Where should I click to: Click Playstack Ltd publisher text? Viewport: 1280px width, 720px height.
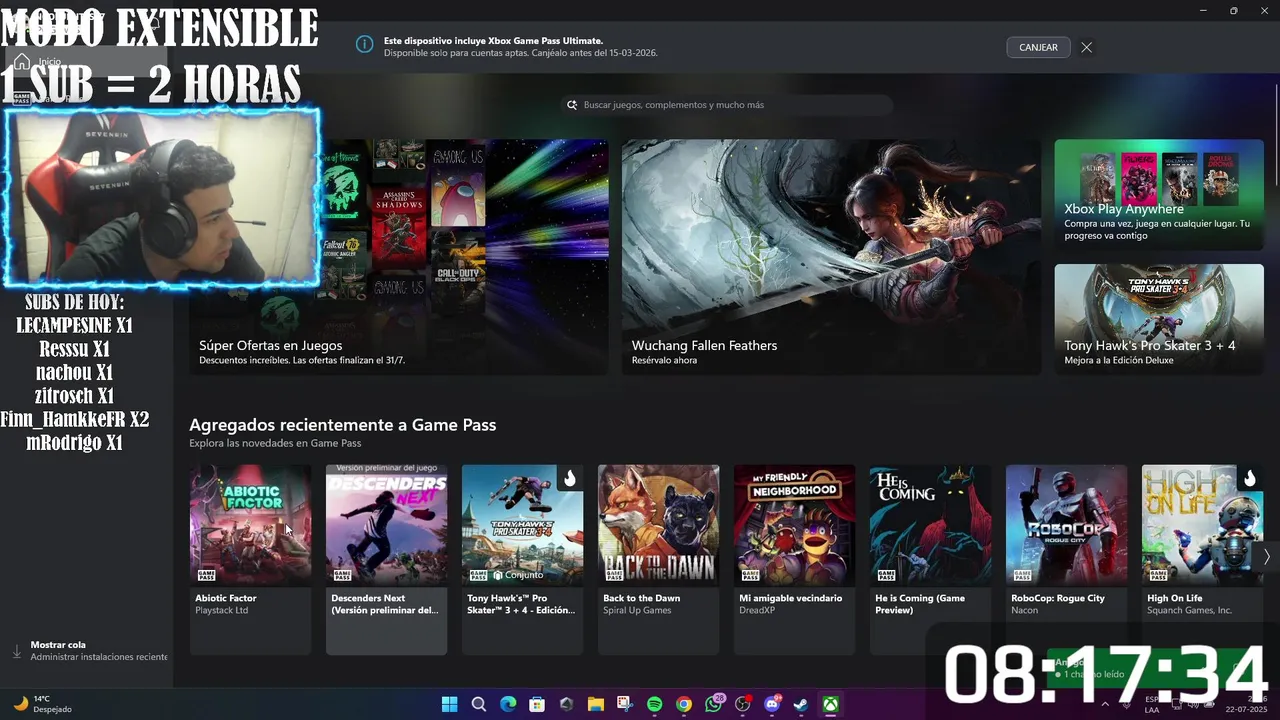222,610
